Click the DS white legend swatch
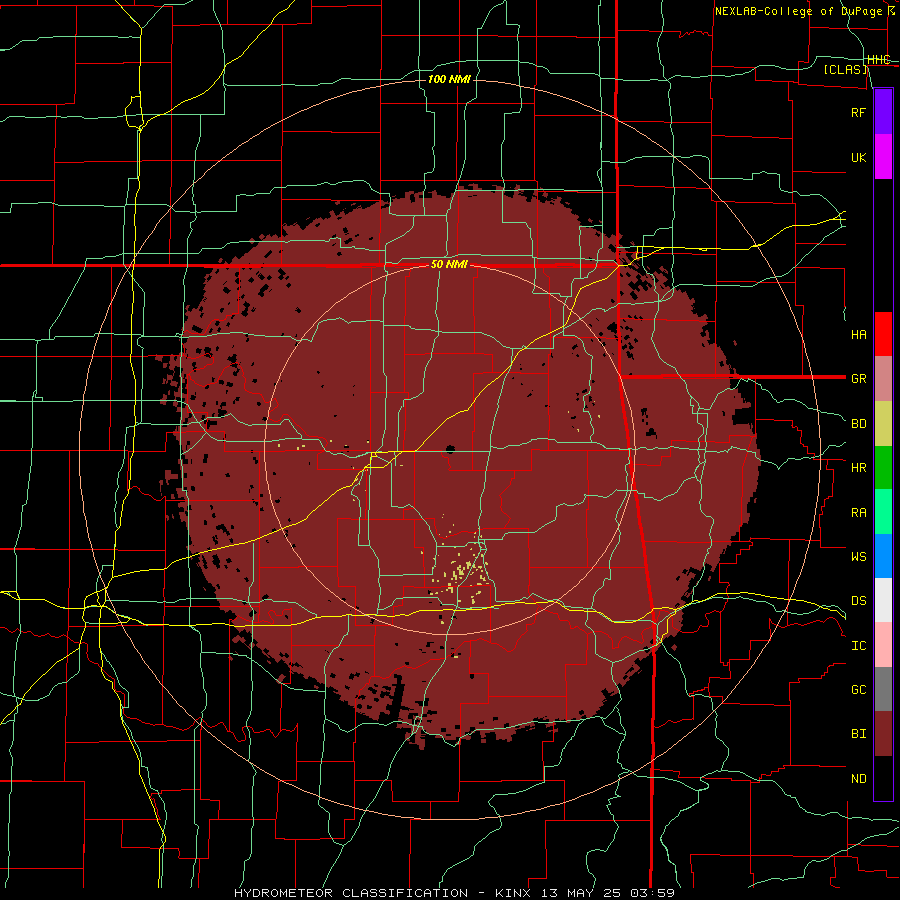Image resolution: width=900 pixels, height=900 pixels. [x=883, y=600]
